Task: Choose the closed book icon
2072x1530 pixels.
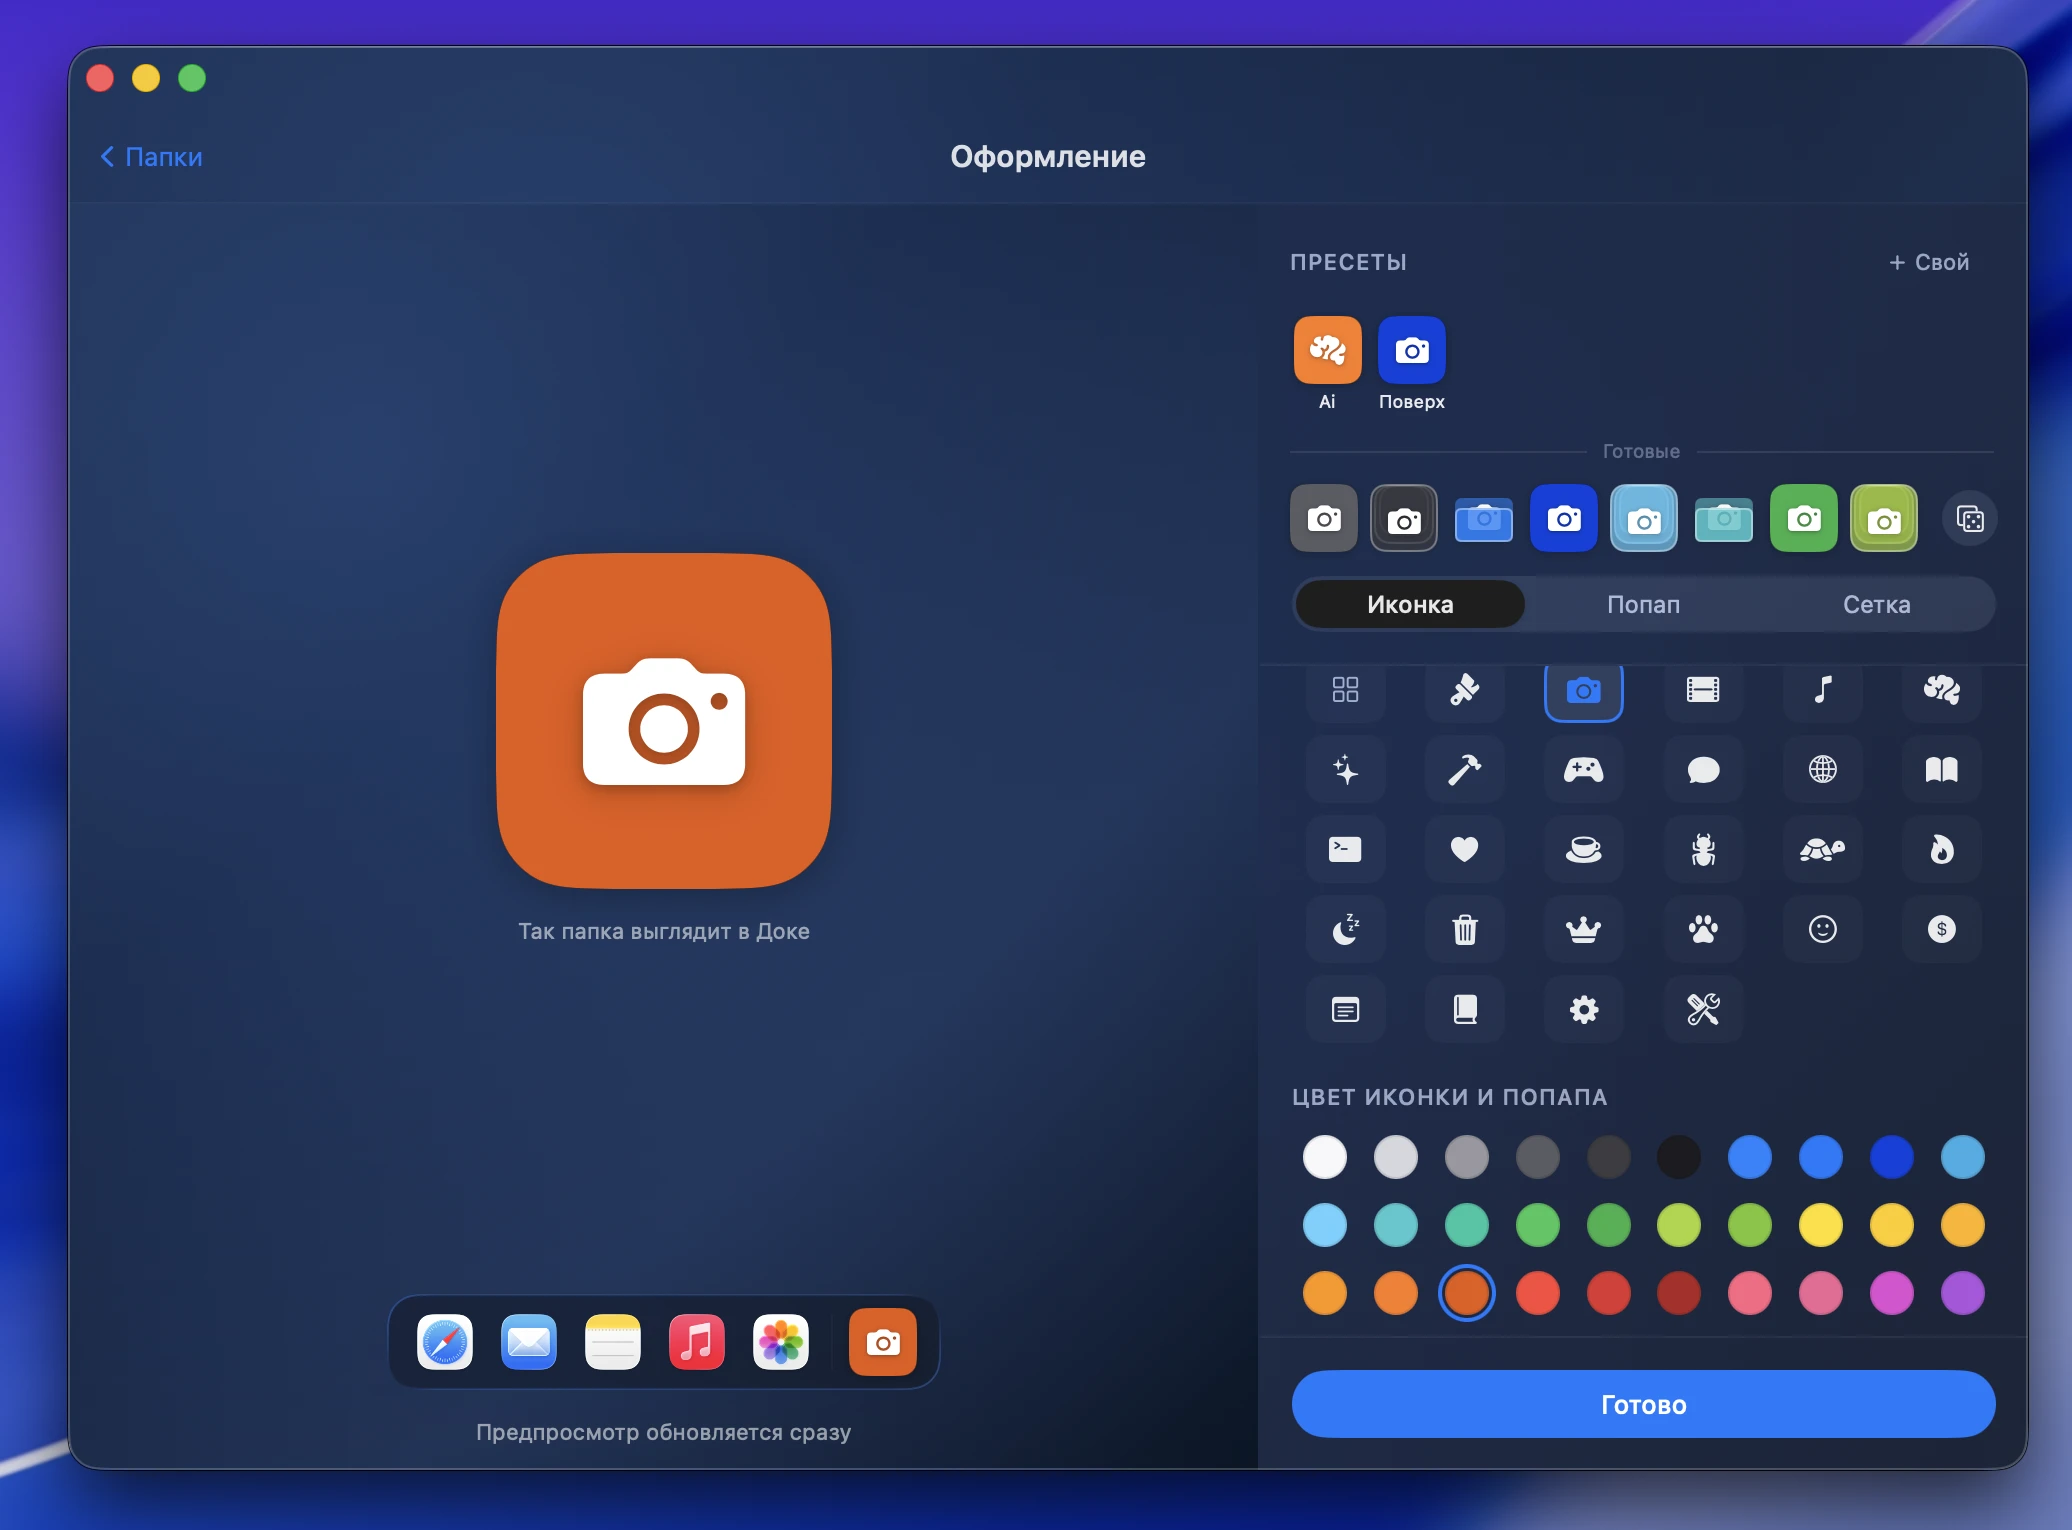Action: click(1464, 1009)
